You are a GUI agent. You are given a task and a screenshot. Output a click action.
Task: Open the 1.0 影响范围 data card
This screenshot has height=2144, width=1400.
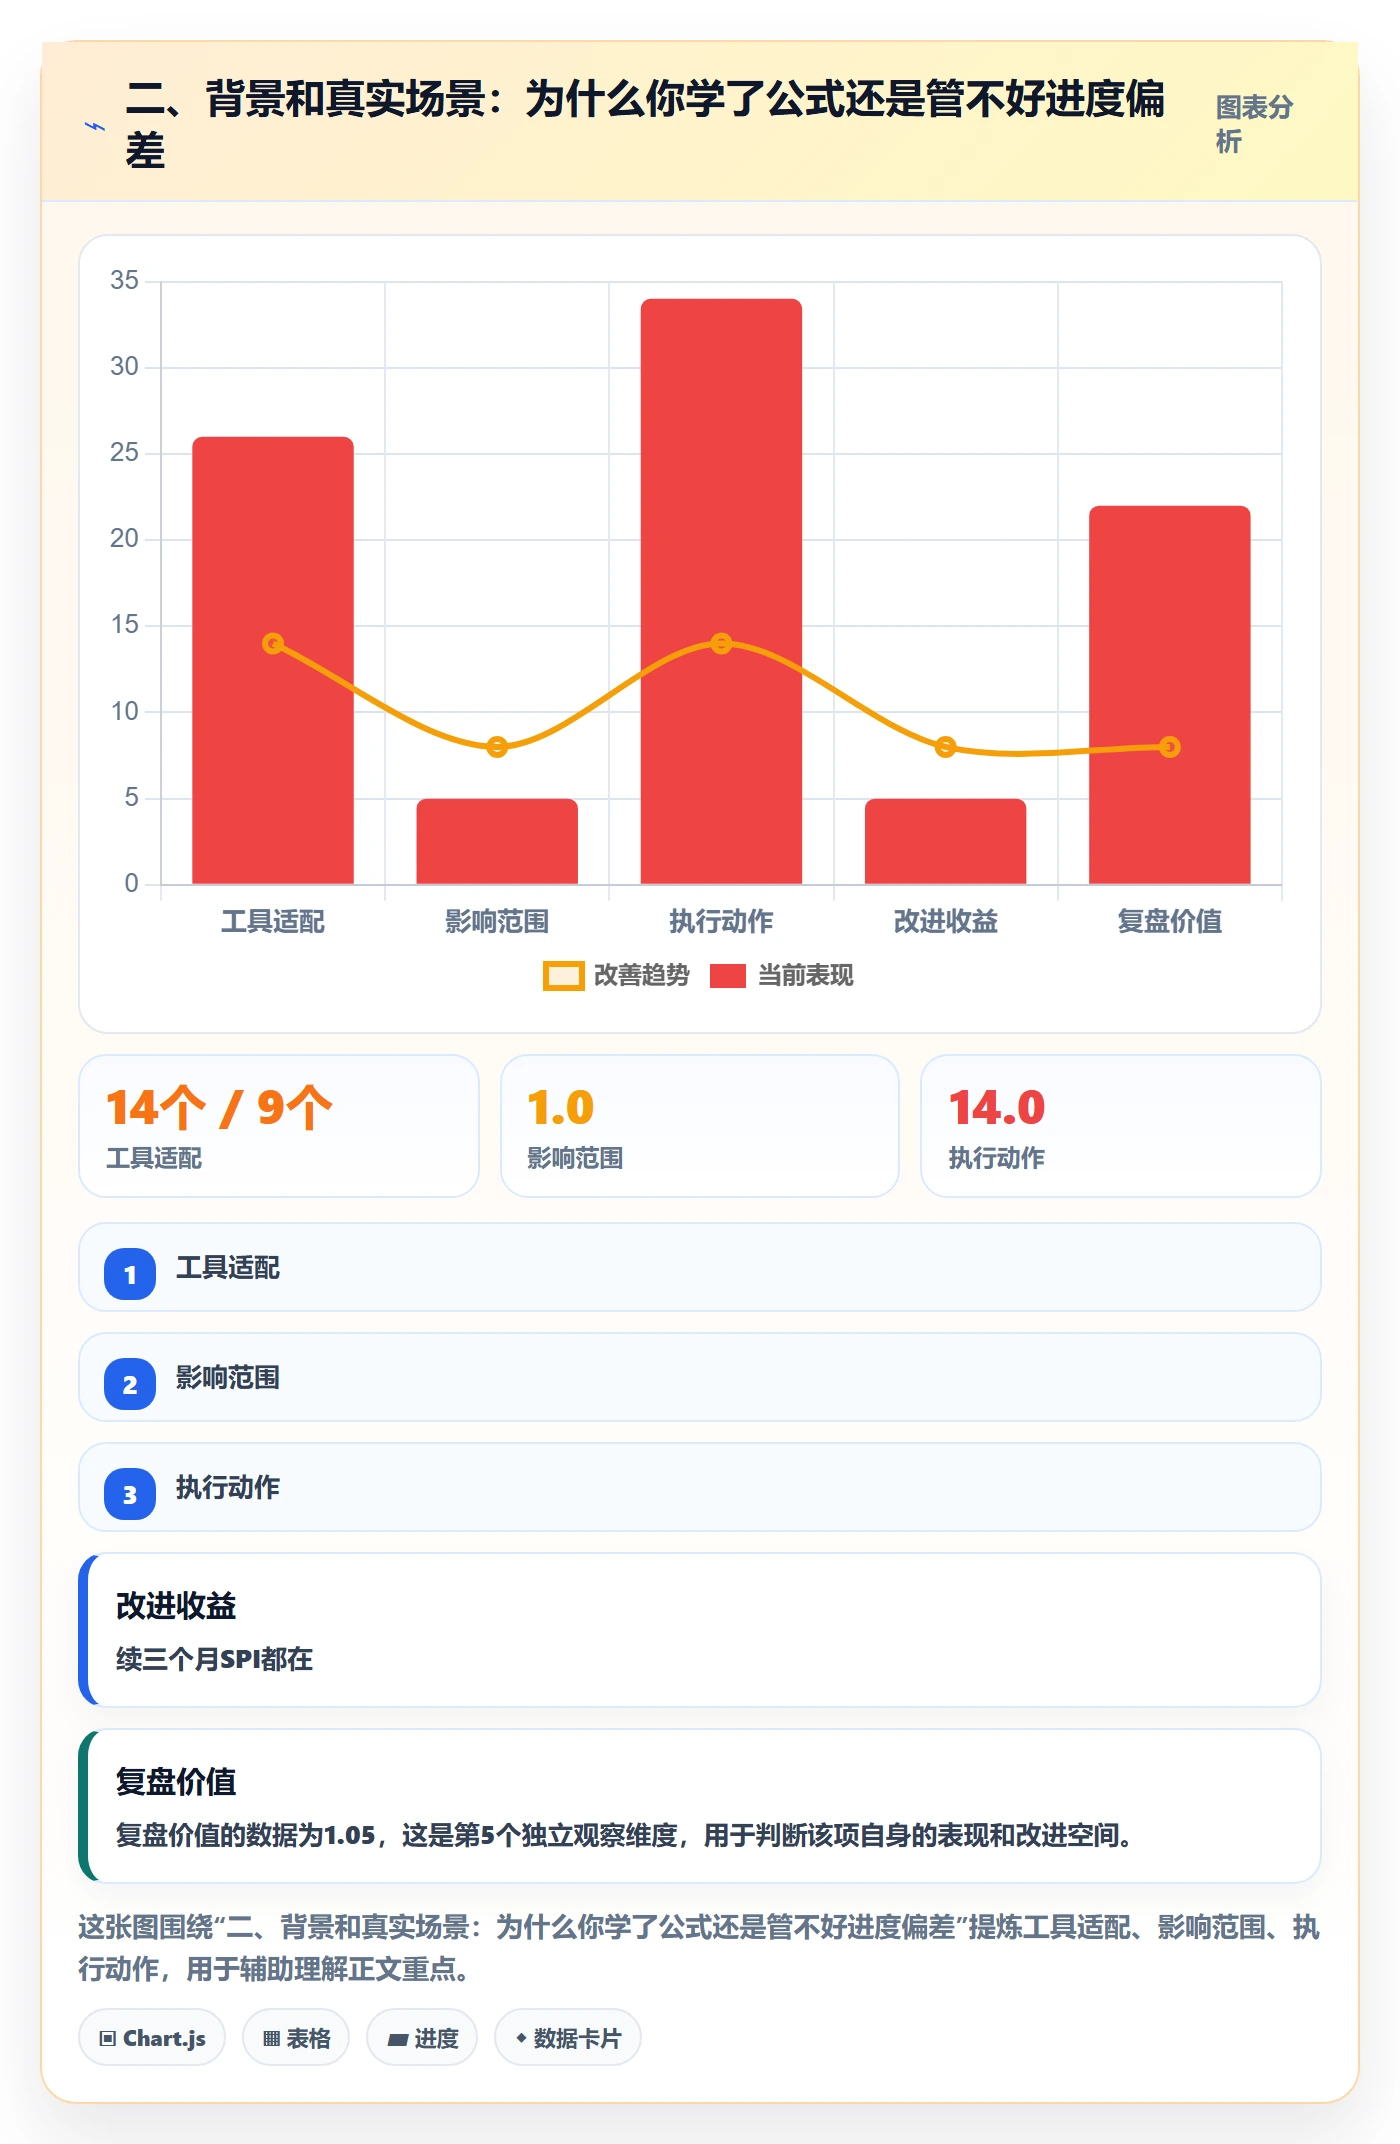tap(700, 1126)
